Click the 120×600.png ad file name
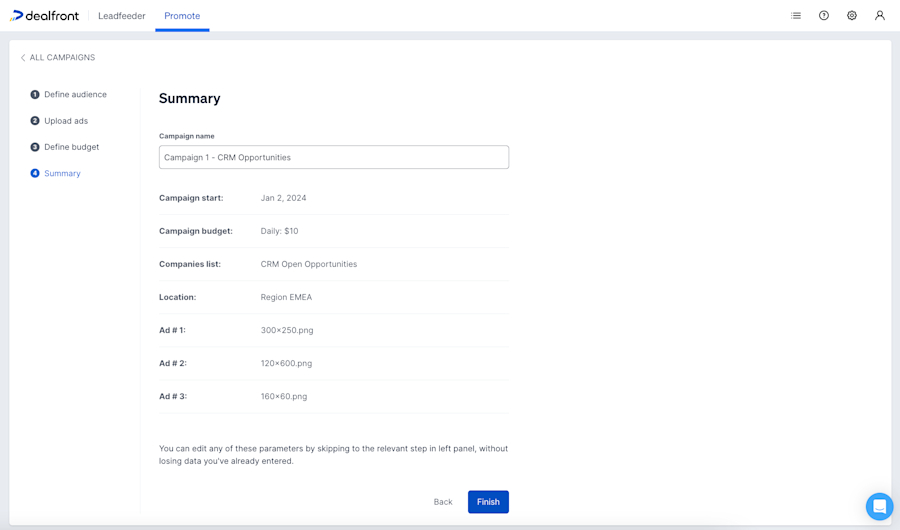900x530 pixels. 286,363
